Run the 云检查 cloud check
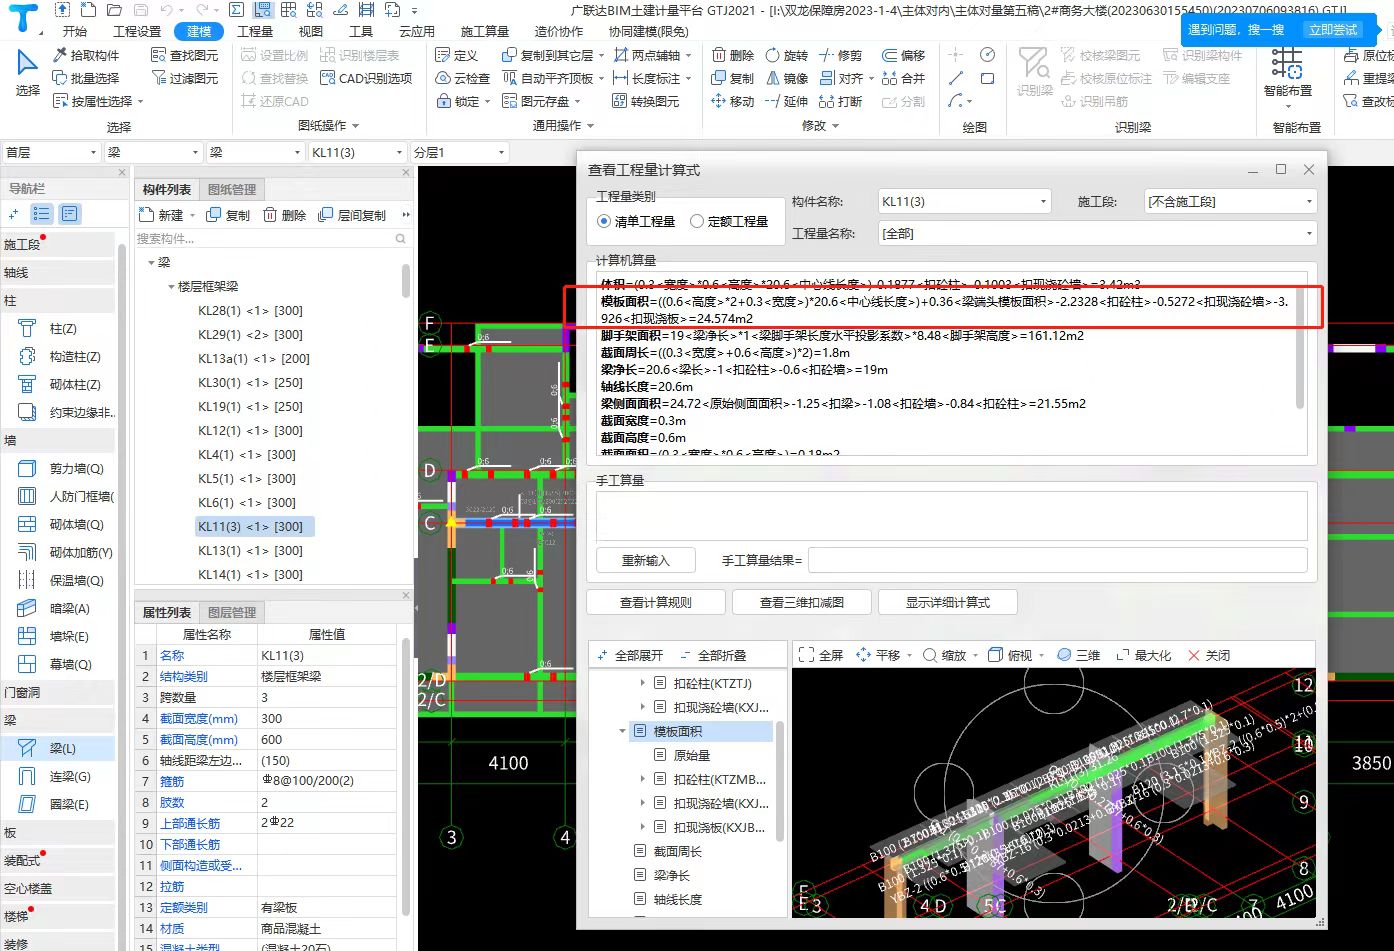This screenshot has height=951, width=1394. pyautogui.click(x=463, y=78)
